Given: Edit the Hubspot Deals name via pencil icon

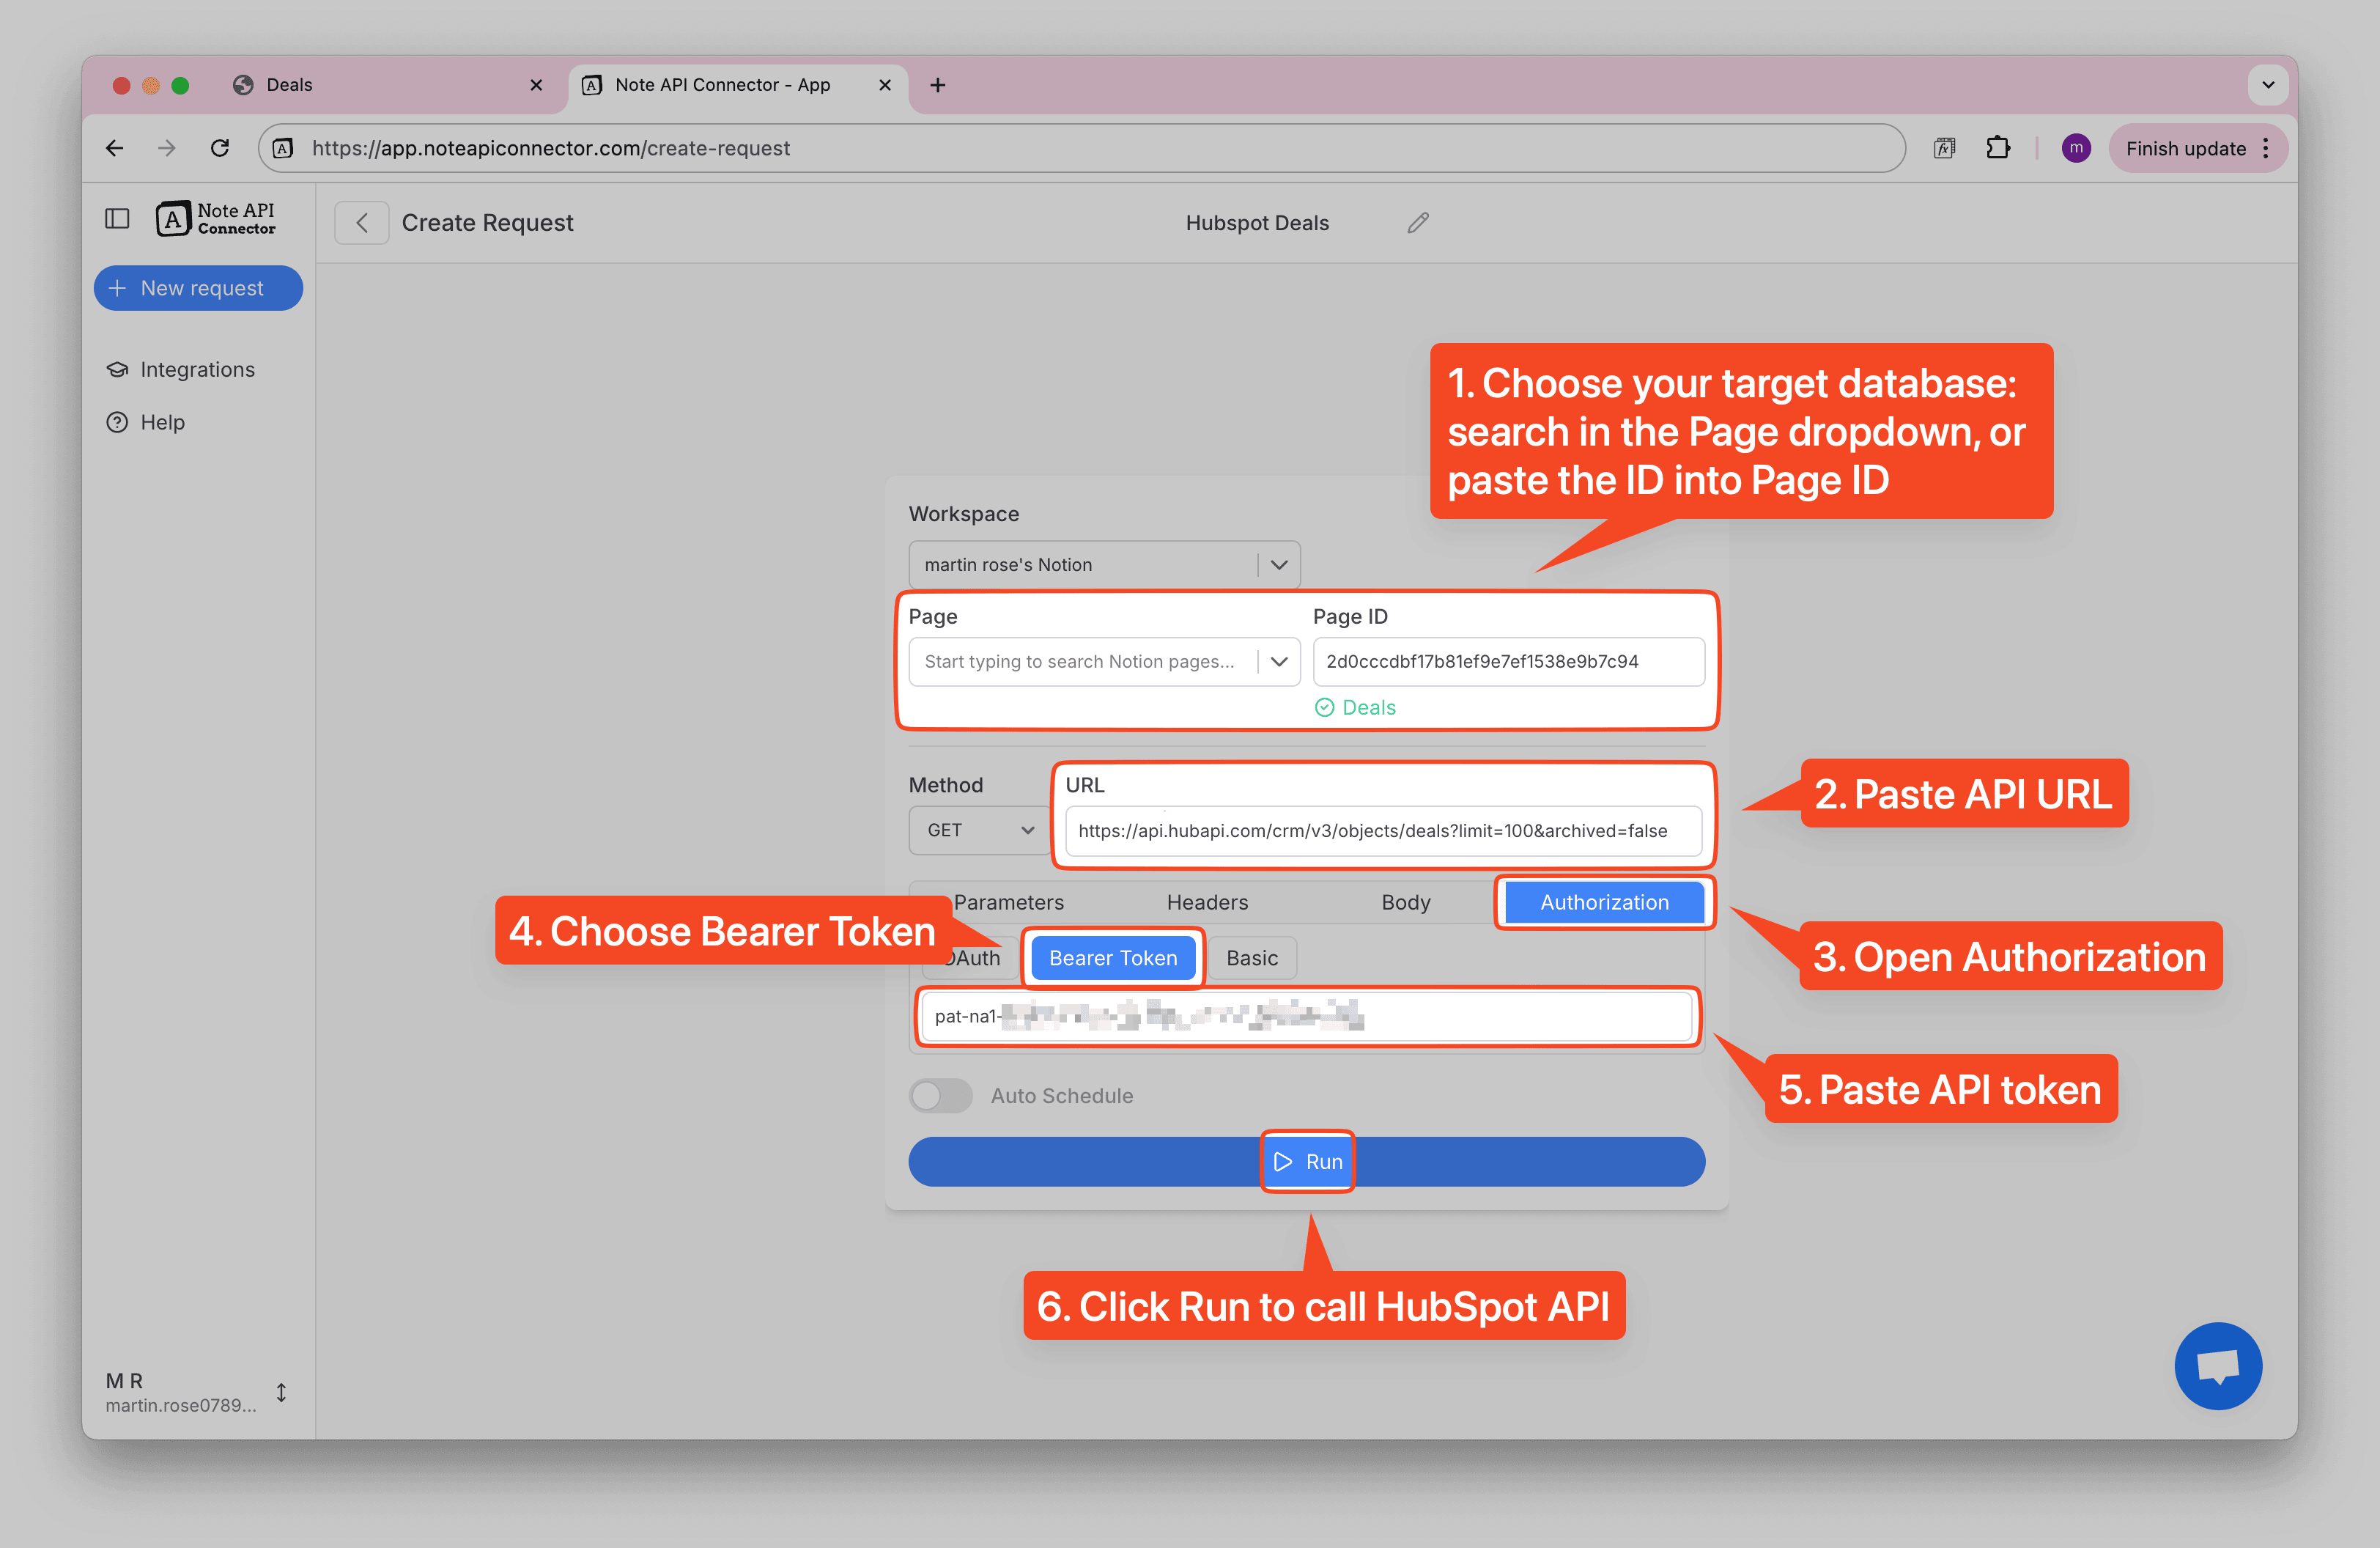Looking at the screenshot, I should (1417, 222).
